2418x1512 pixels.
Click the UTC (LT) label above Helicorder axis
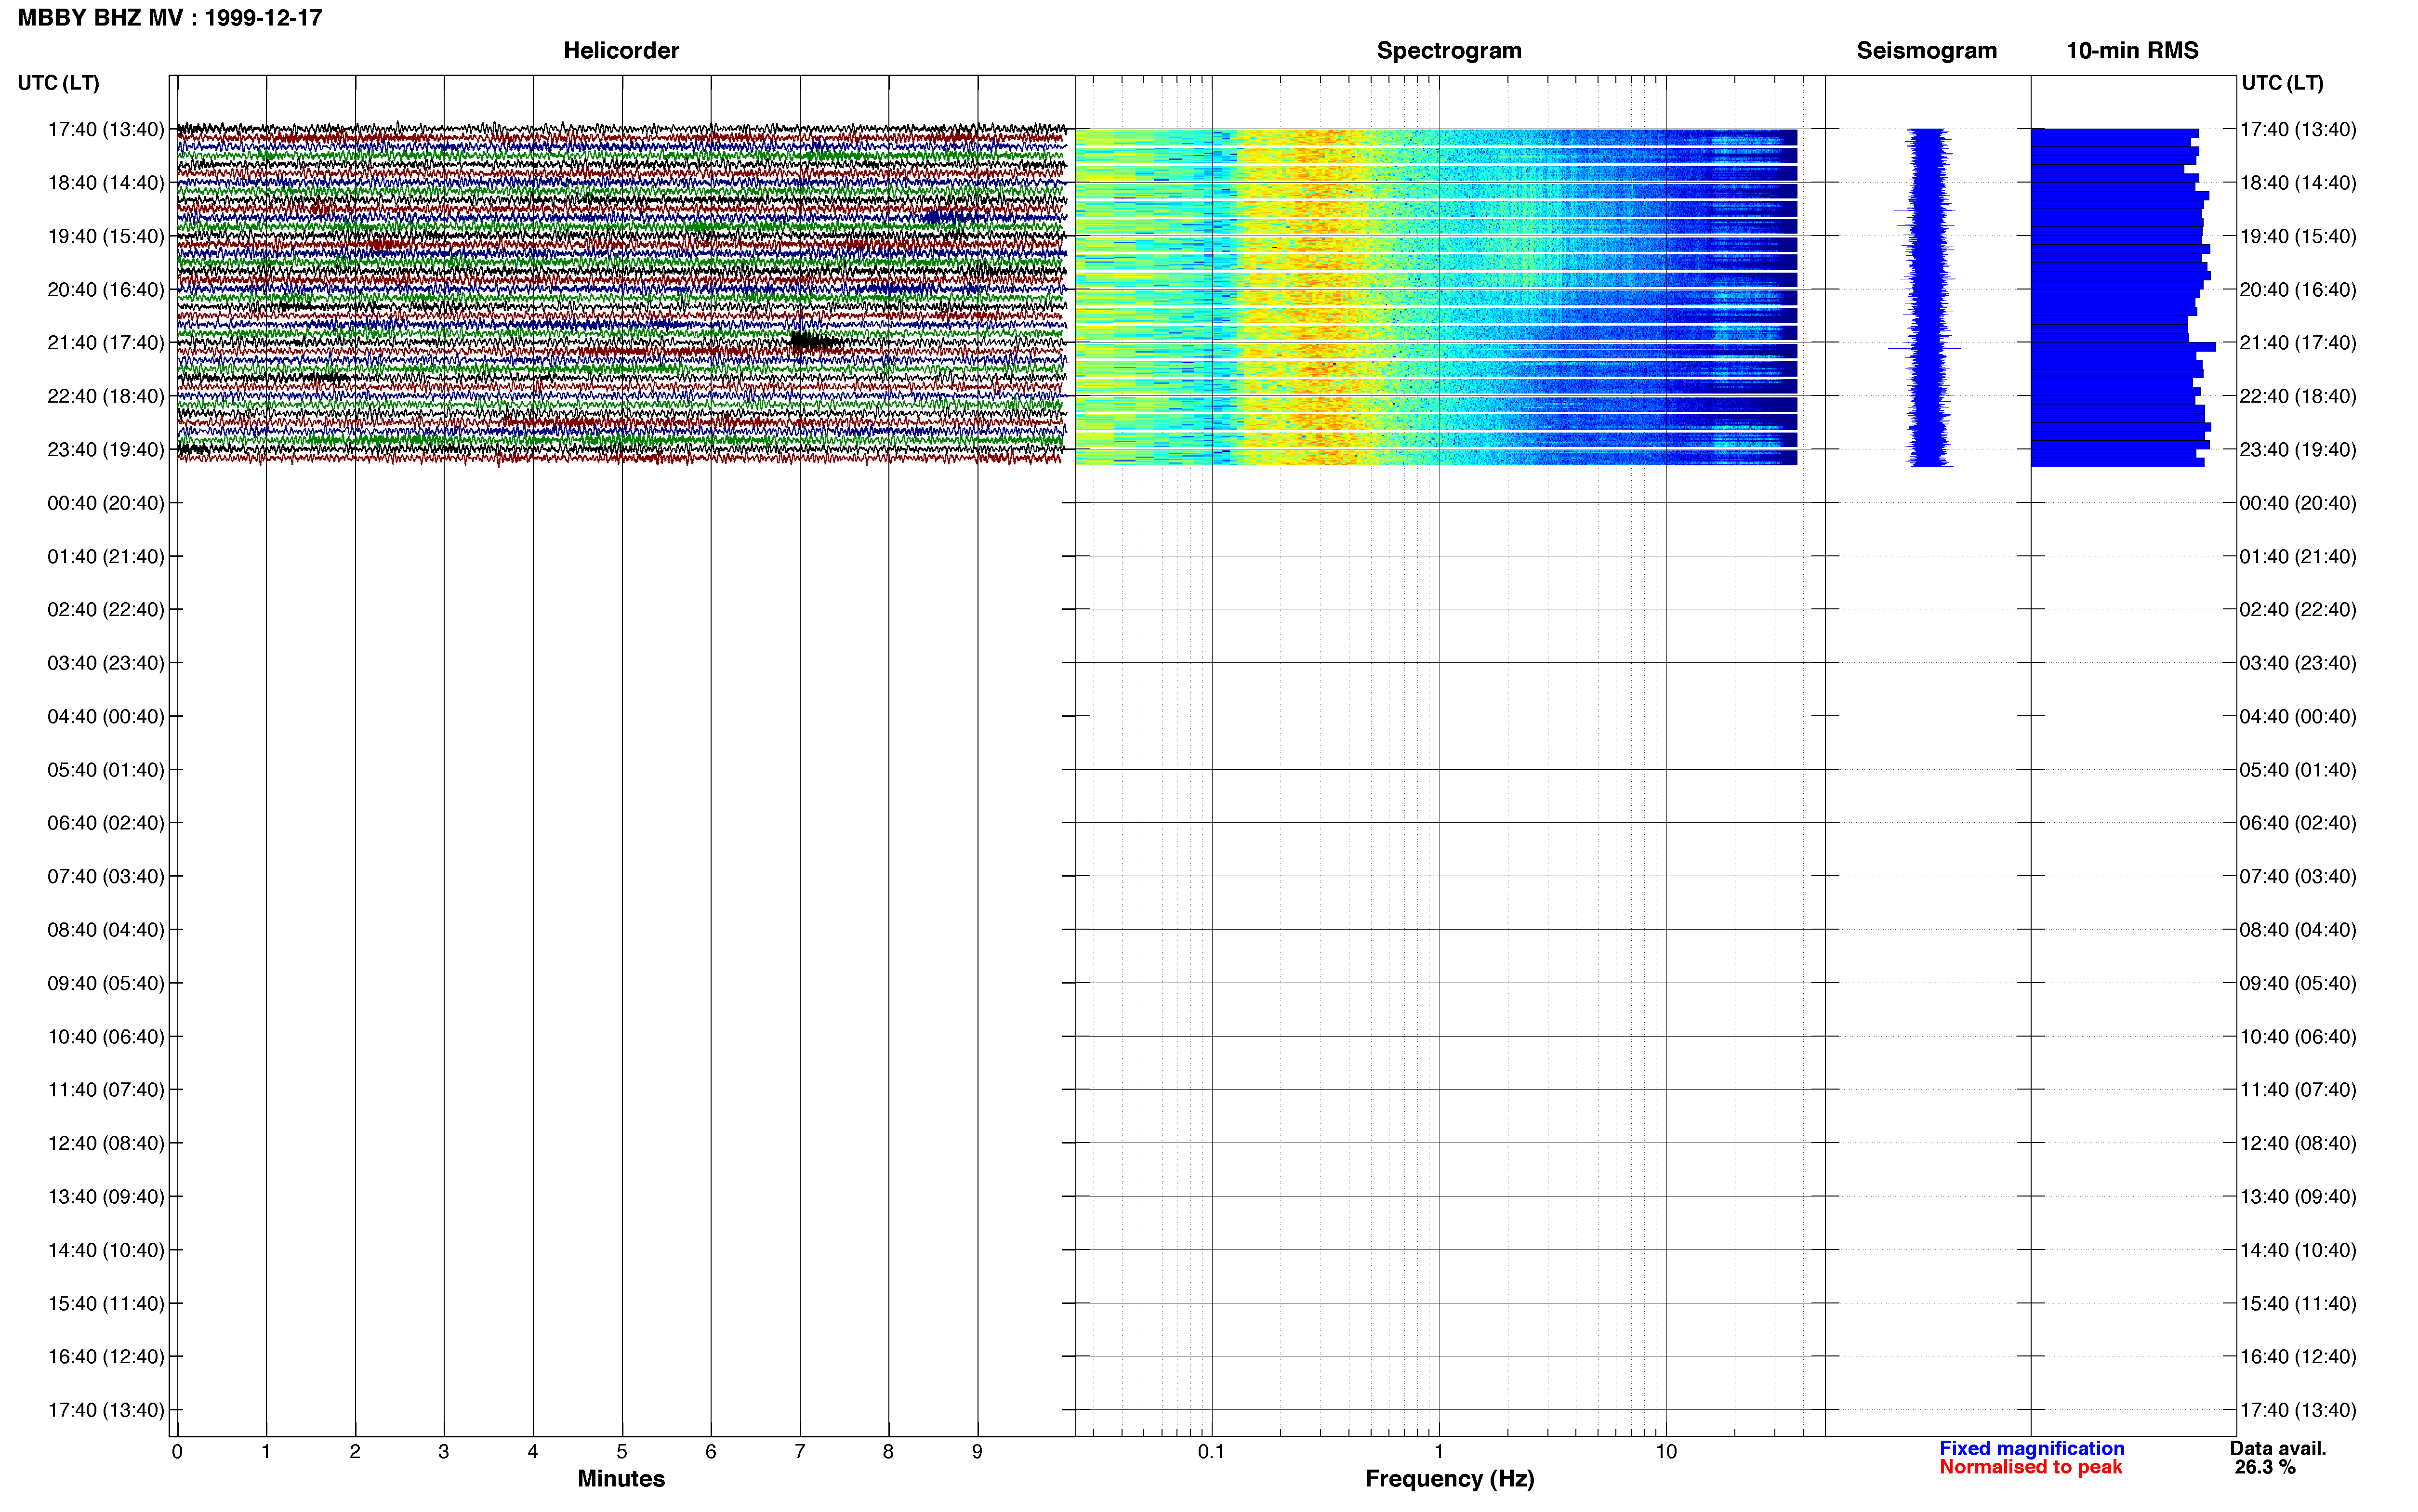58,83
